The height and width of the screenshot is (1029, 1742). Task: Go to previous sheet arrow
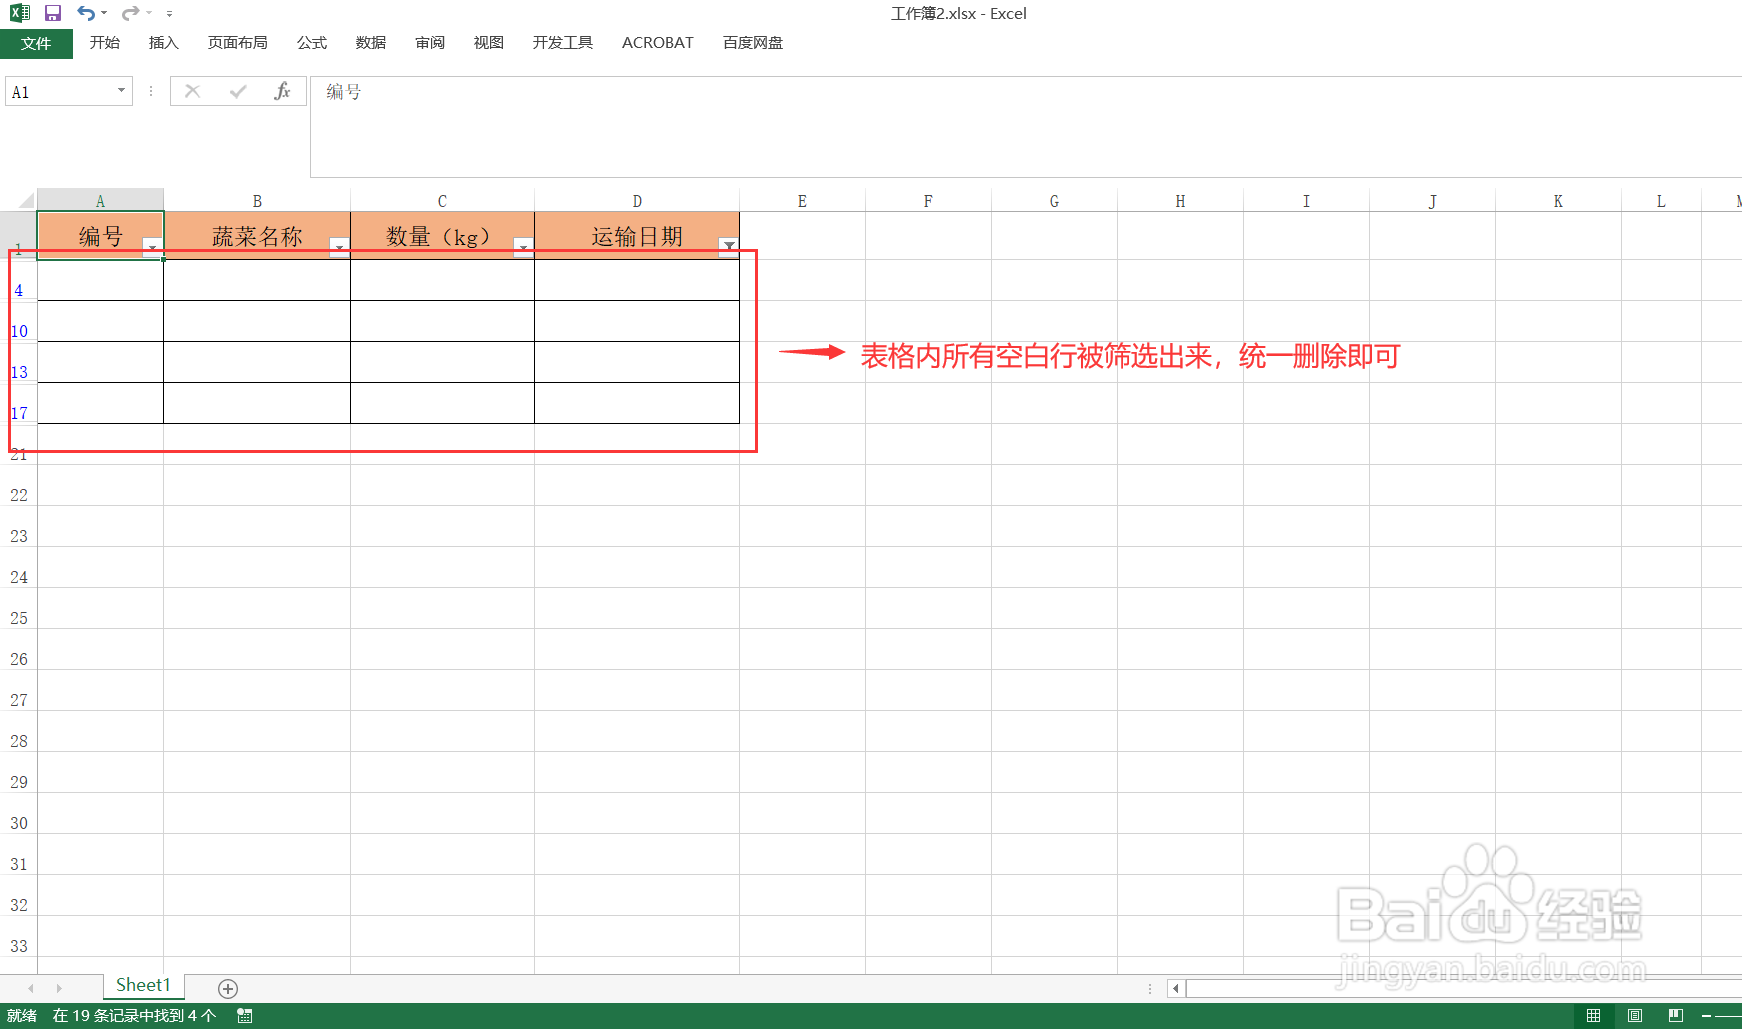31,988
